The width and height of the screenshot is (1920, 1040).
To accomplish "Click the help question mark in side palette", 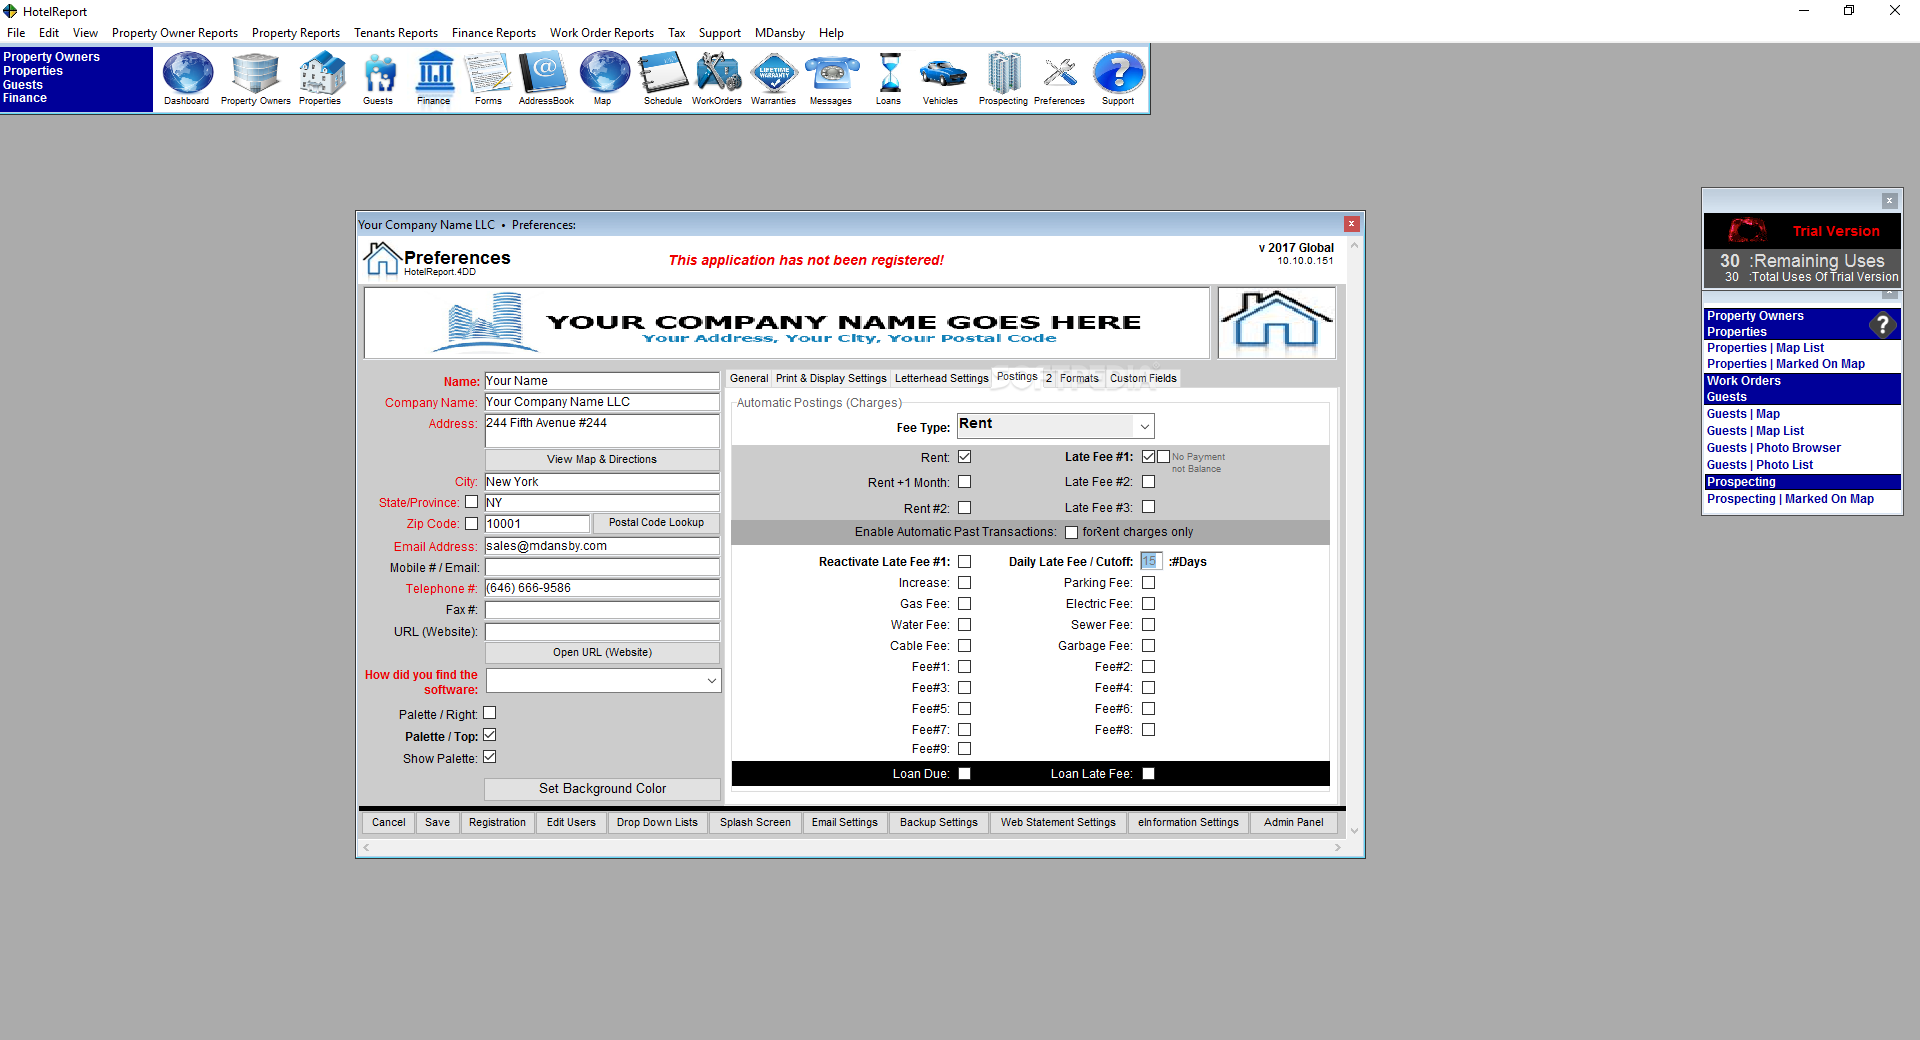I will click(x=1882, y=324).
